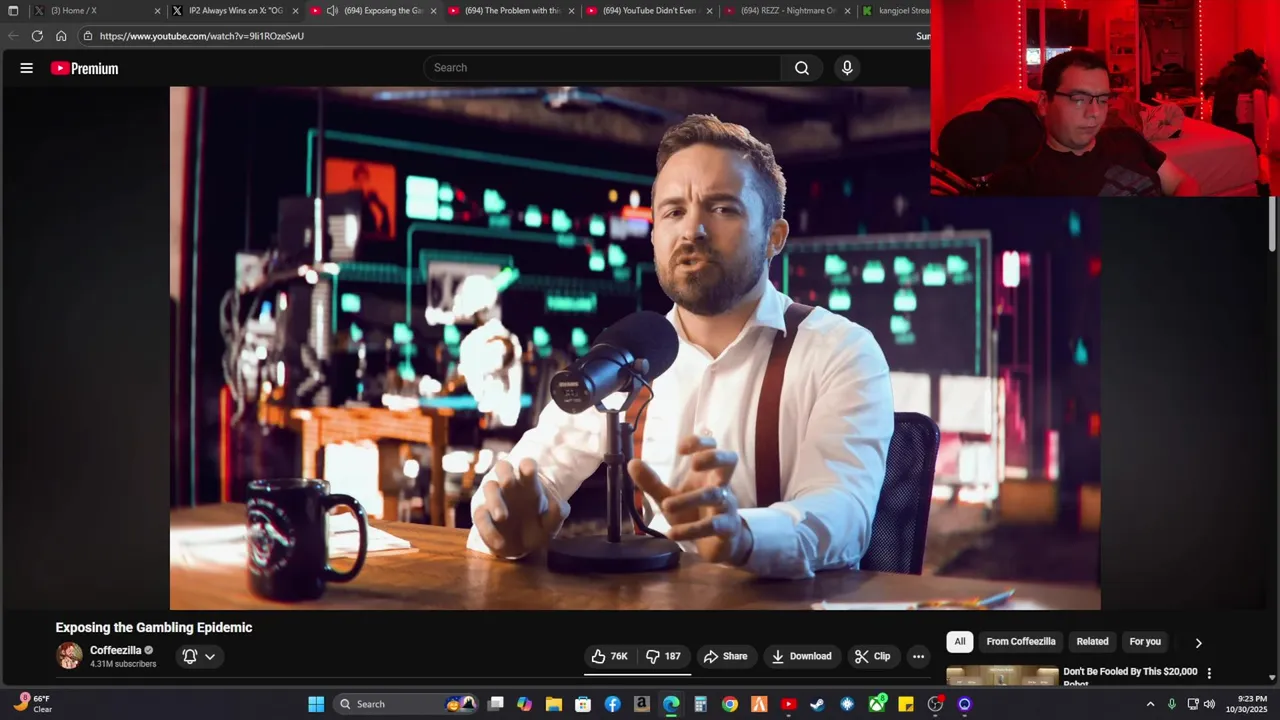1280x720 pixels.
Task: Open Microsoft Edge from taskbar
Action: (671, 704)
